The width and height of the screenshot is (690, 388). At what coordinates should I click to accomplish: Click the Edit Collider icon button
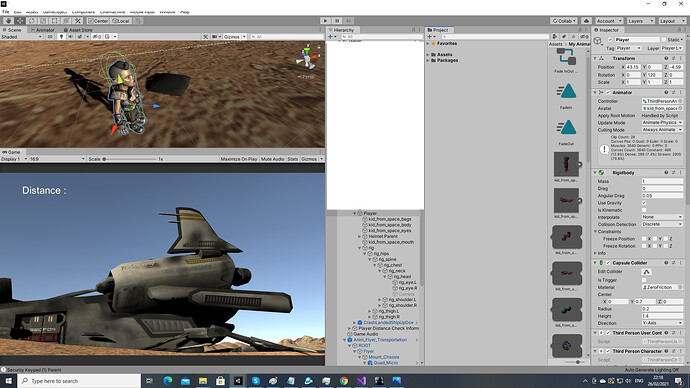646,271
